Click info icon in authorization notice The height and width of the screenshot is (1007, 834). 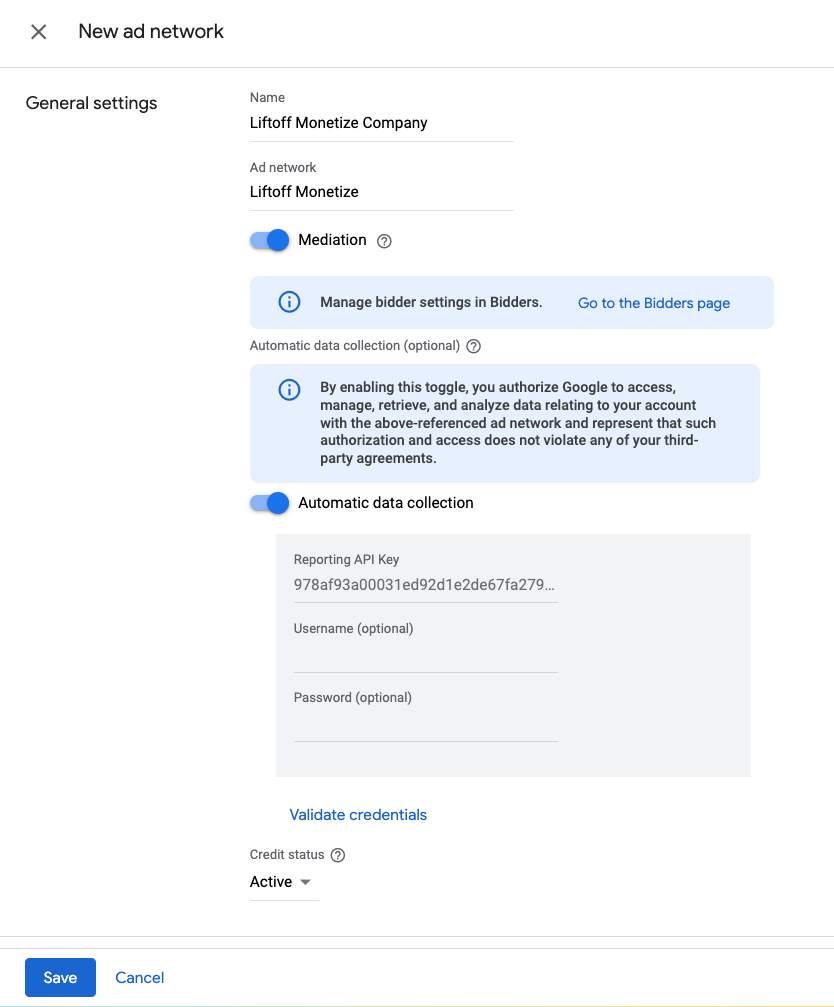point(289,390)
